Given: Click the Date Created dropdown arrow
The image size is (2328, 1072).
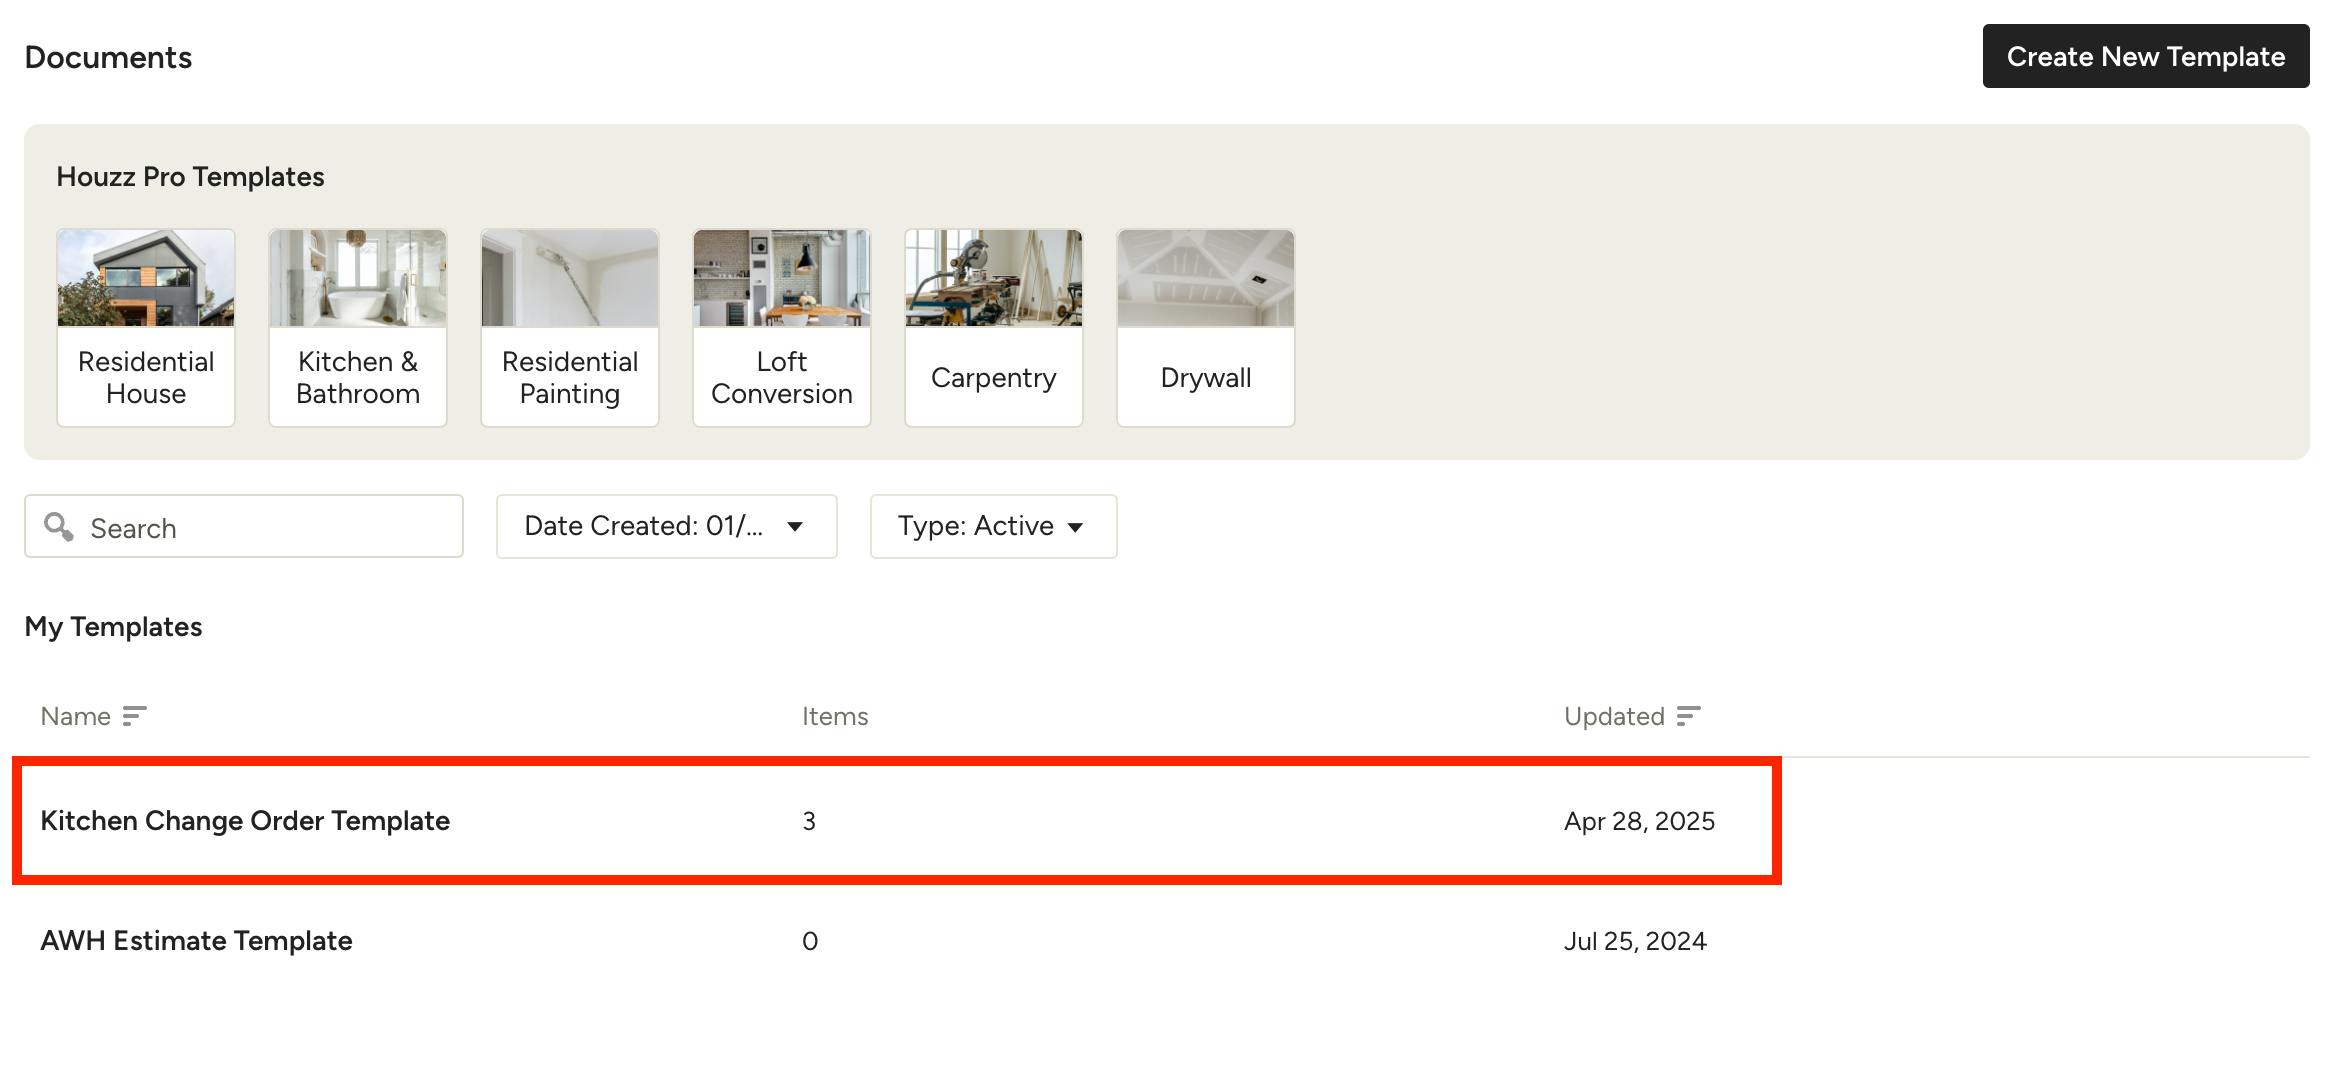Looking at the screenshot, I should (795, 527).
